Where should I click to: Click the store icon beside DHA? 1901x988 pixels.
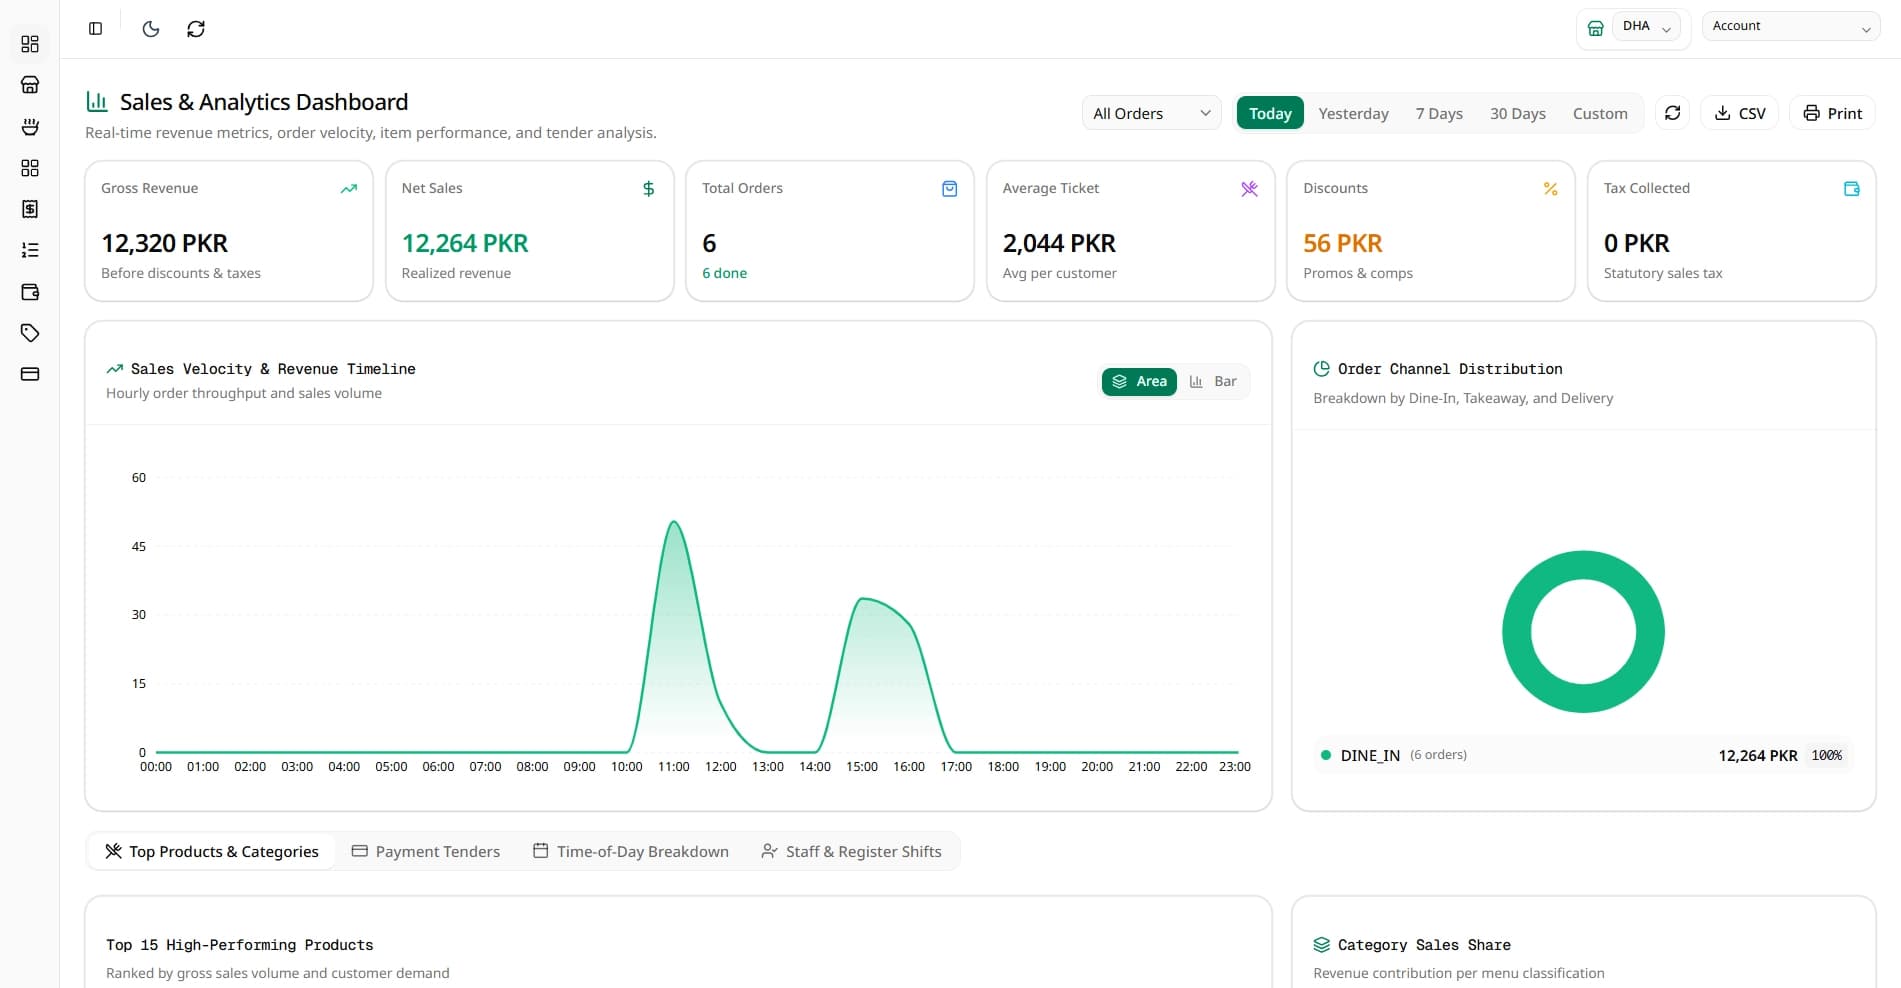pyautogui.click(x=1596, y=28)
